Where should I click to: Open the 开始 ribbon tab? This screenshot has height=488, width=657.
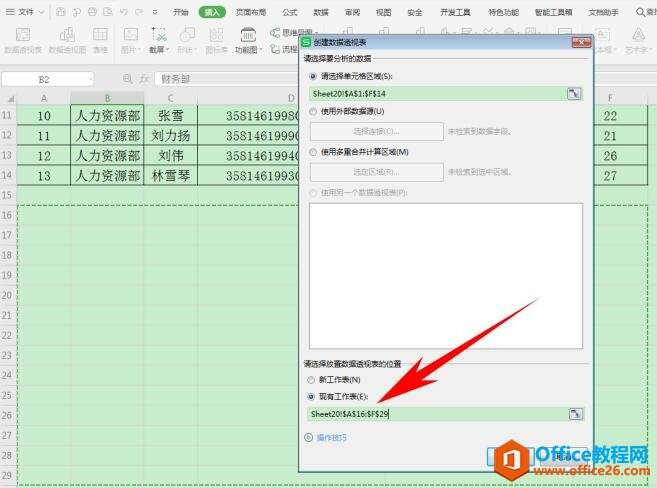point(180,12)
